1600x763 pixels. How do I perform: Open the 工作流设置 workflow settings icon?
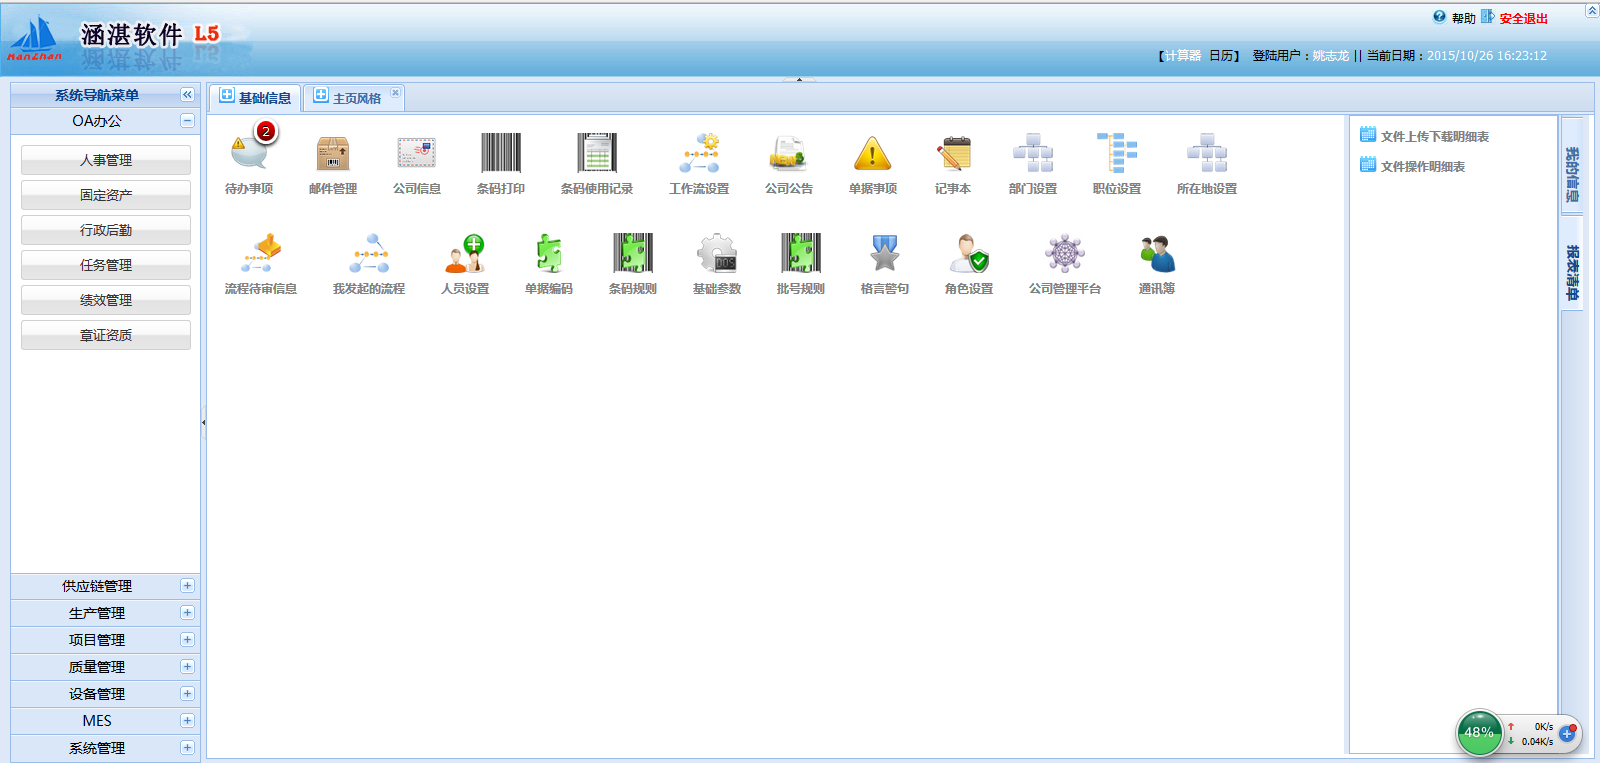coord(699,155)
